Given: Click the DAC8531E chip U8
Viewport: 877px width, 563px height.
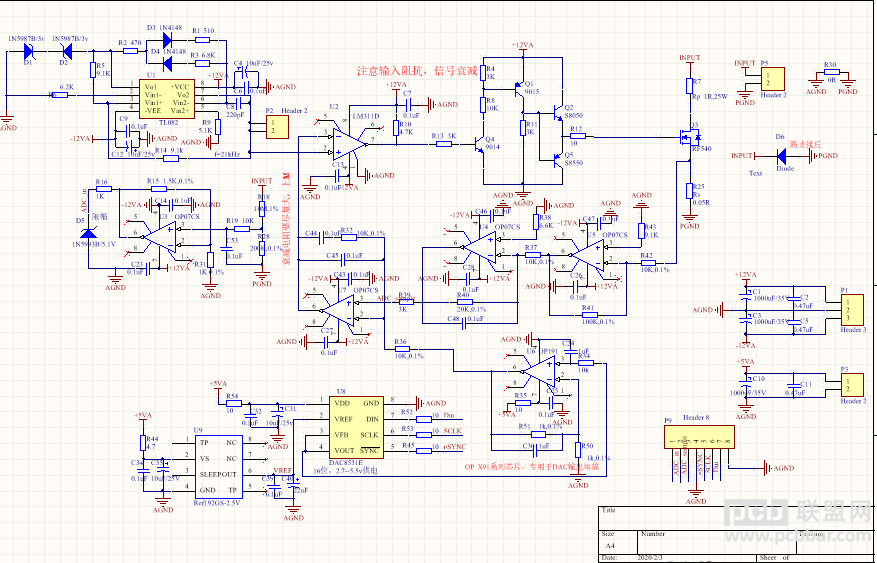Looking at the screenshot, I should click(356, 427).
